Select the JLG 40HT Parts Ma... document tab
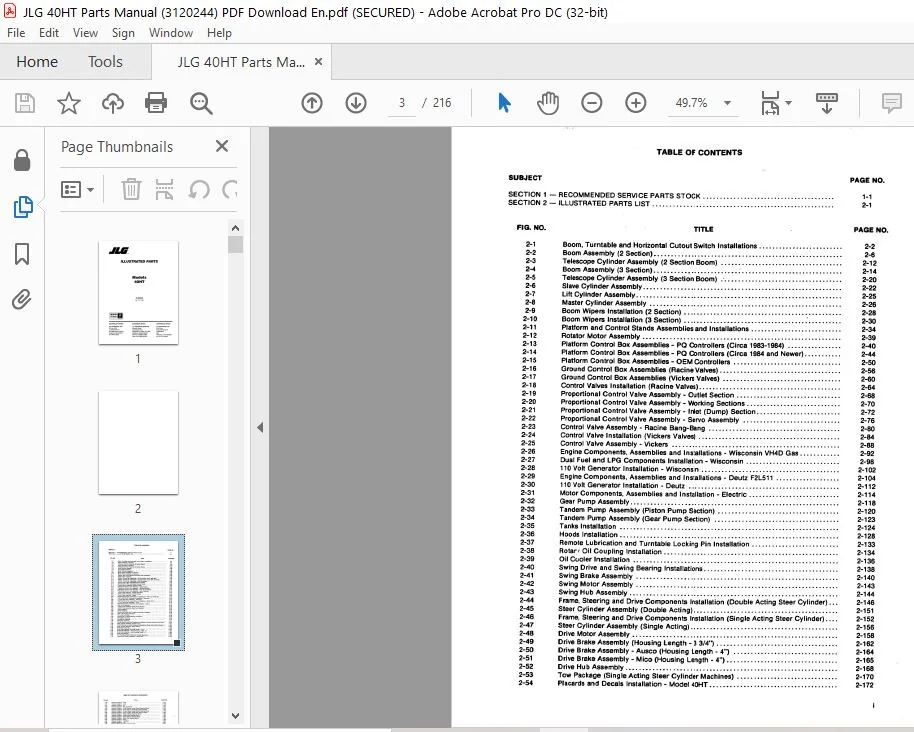 pos(241,62)
